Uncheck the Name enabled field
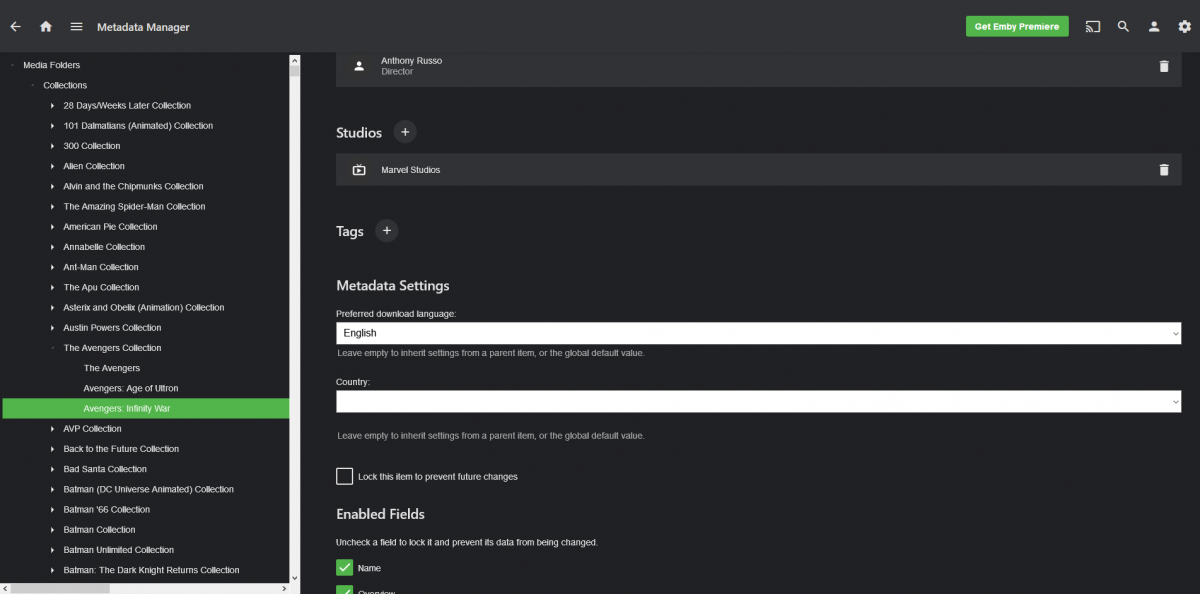 click(345, 568)
